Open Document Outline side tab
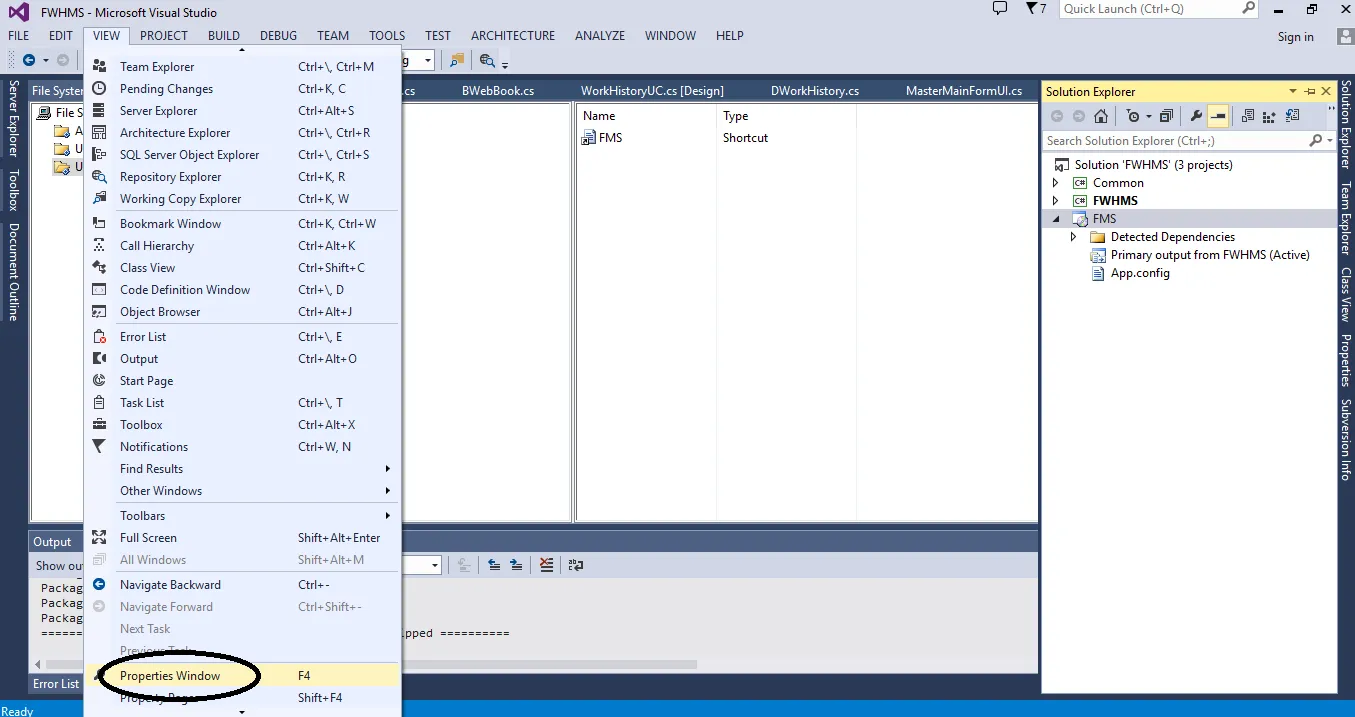1355x717 pixels. [14, 271]
